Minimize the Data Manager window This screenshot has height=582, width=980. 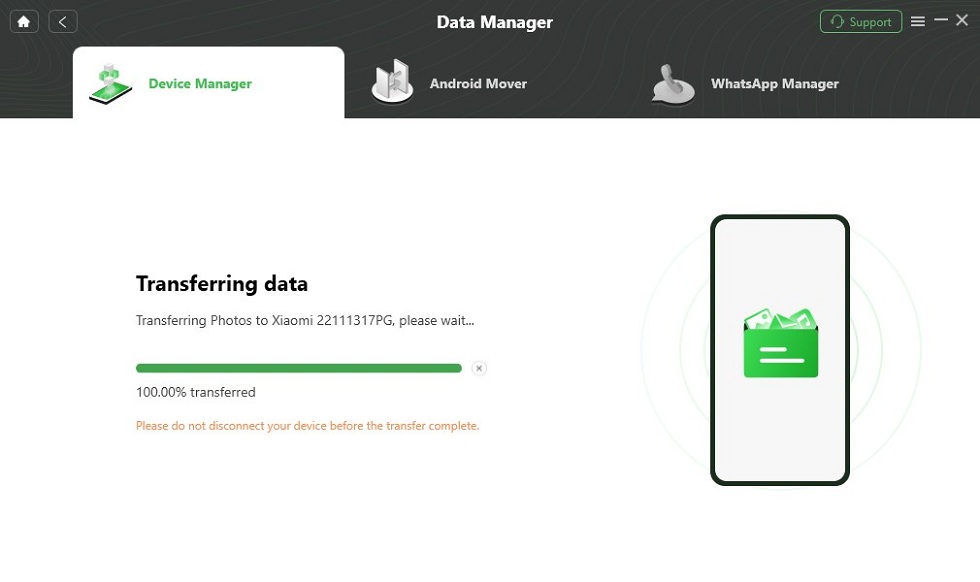click(941, 20)
